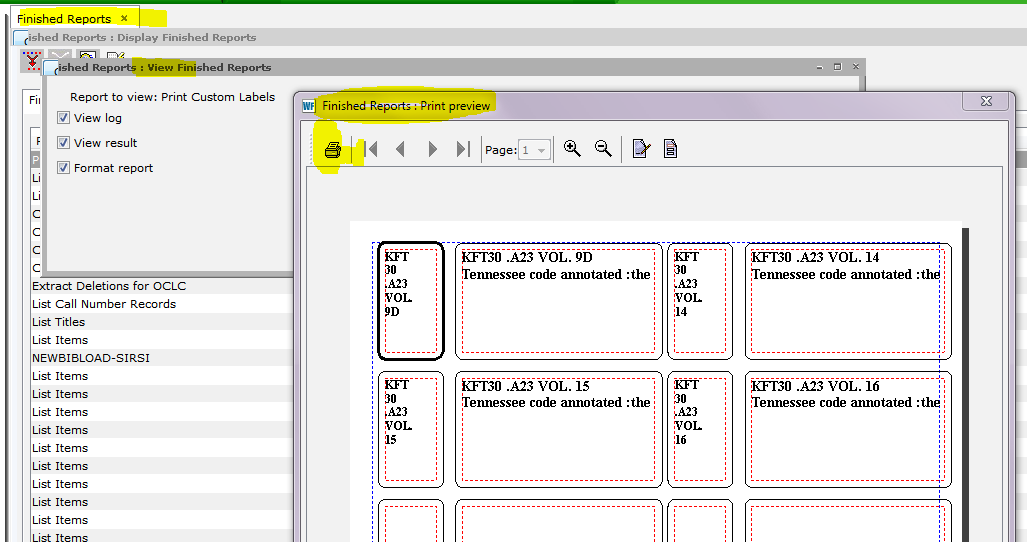
Task: Jump to last page of preview
Action: (x=462, y=149)
